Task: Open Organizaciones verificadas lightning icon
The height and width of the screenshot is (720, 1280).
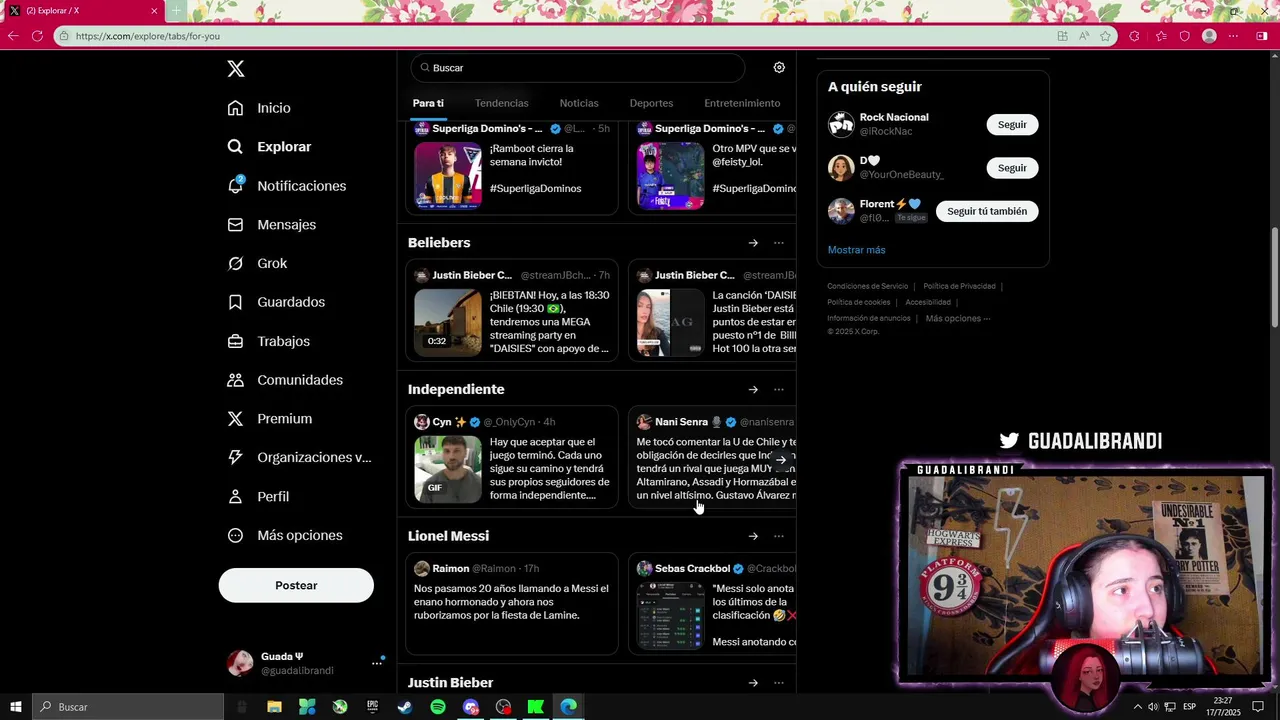Action: tap(236, 457)
